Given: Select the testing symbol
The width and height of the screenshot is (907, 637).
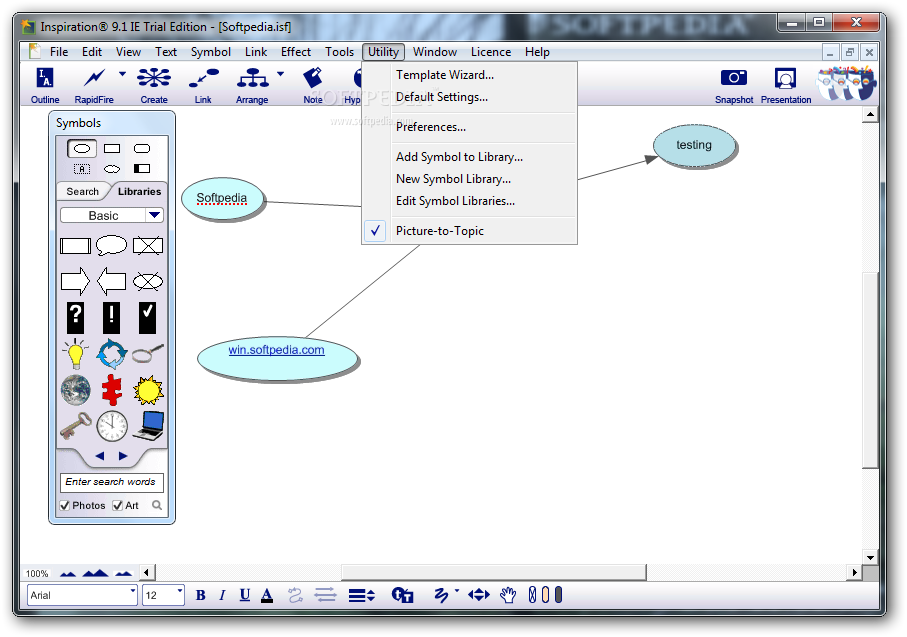Looking at the screenshot, I should point(694,146).
